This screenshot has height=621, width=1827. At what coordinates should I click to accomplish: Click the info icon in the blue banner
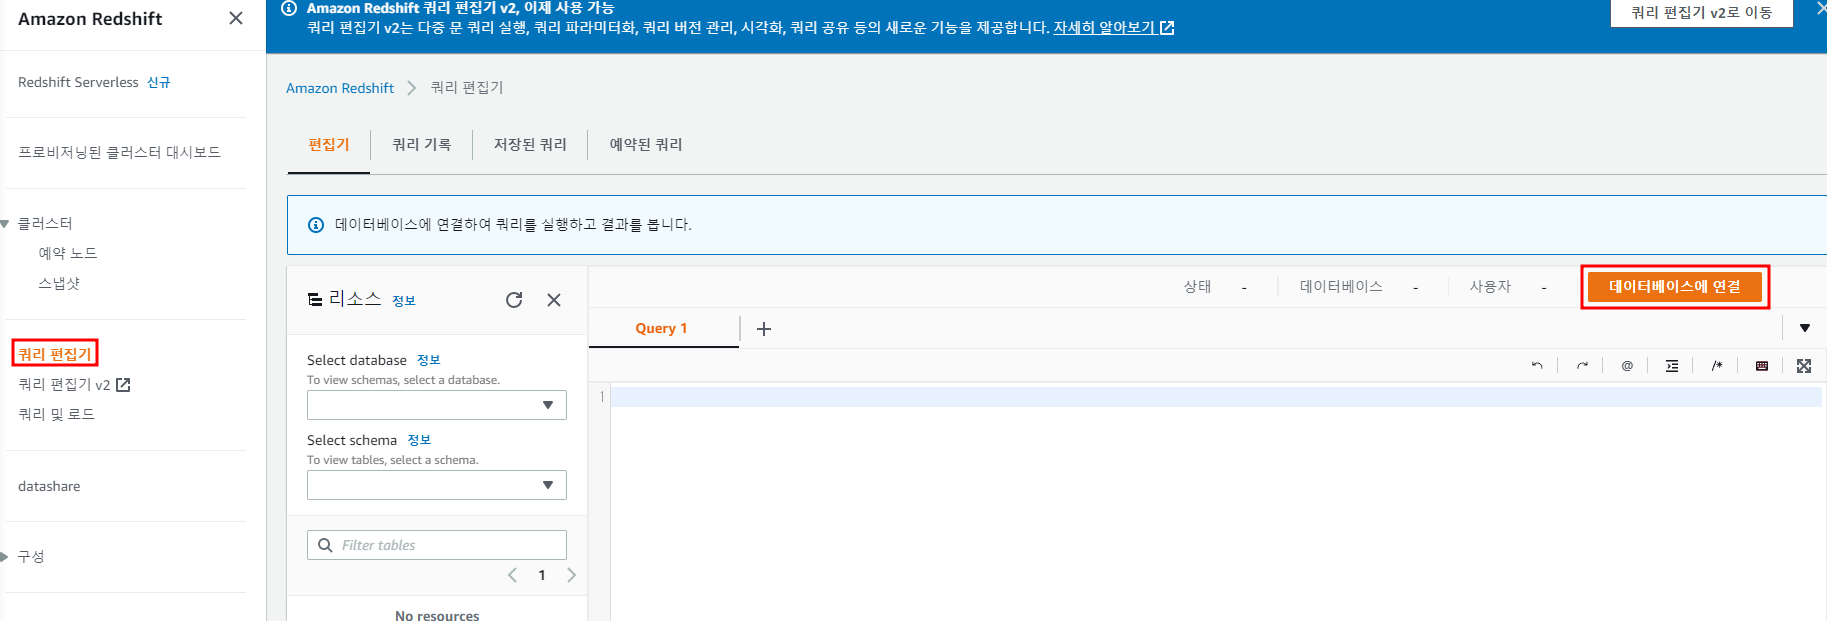point(289,8)
